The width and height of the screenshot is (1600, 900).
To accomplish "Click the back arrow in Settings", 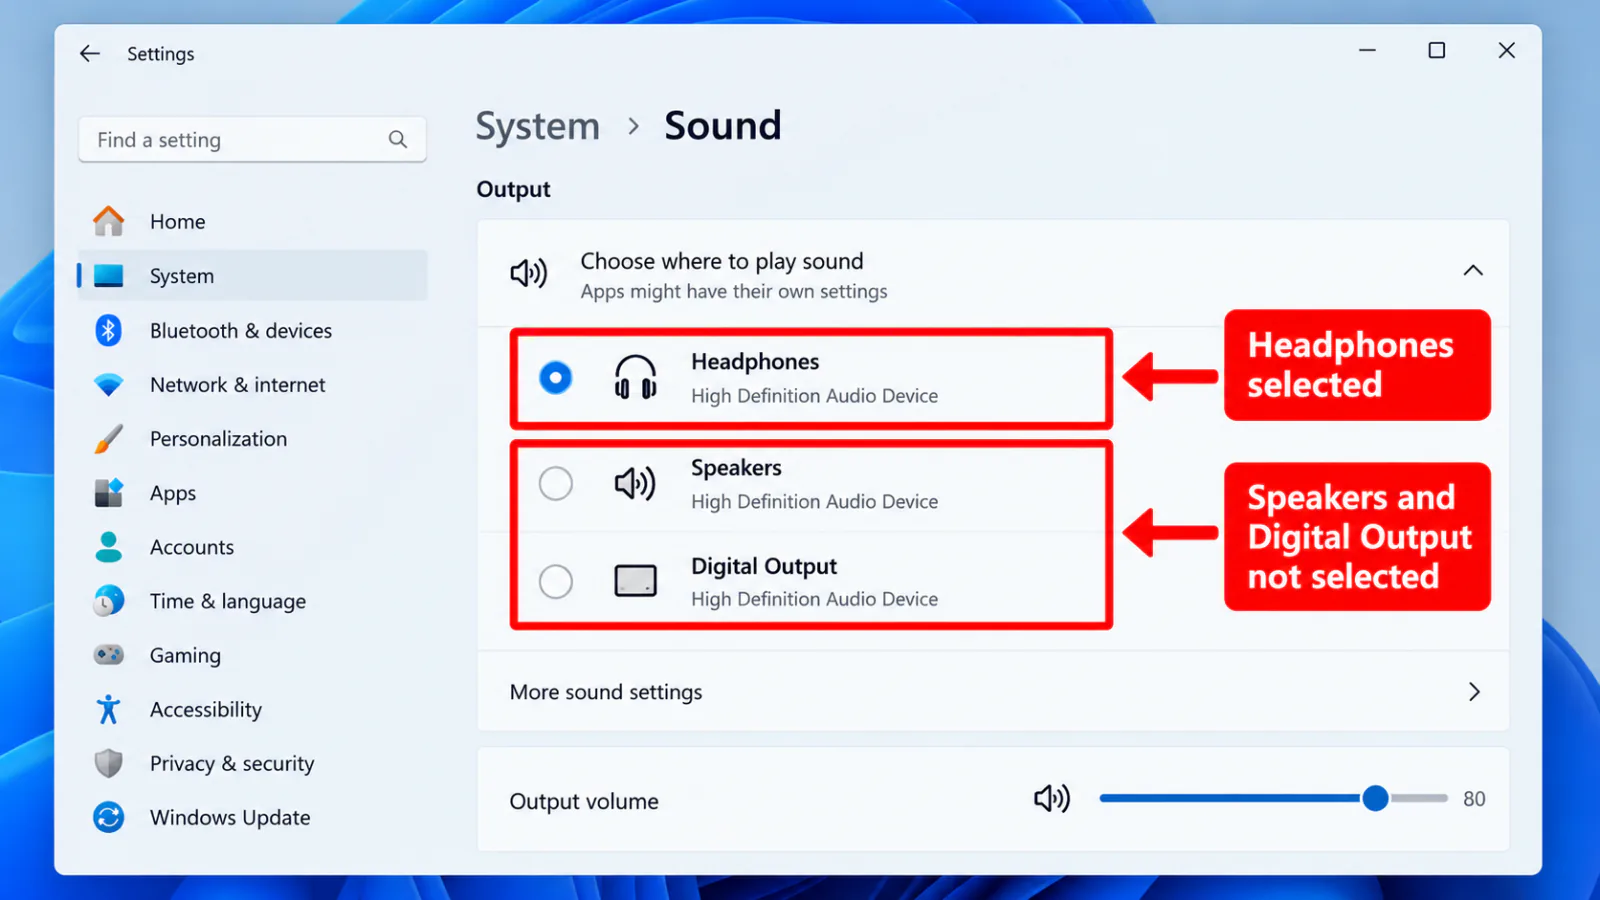I will coord(90,54).
